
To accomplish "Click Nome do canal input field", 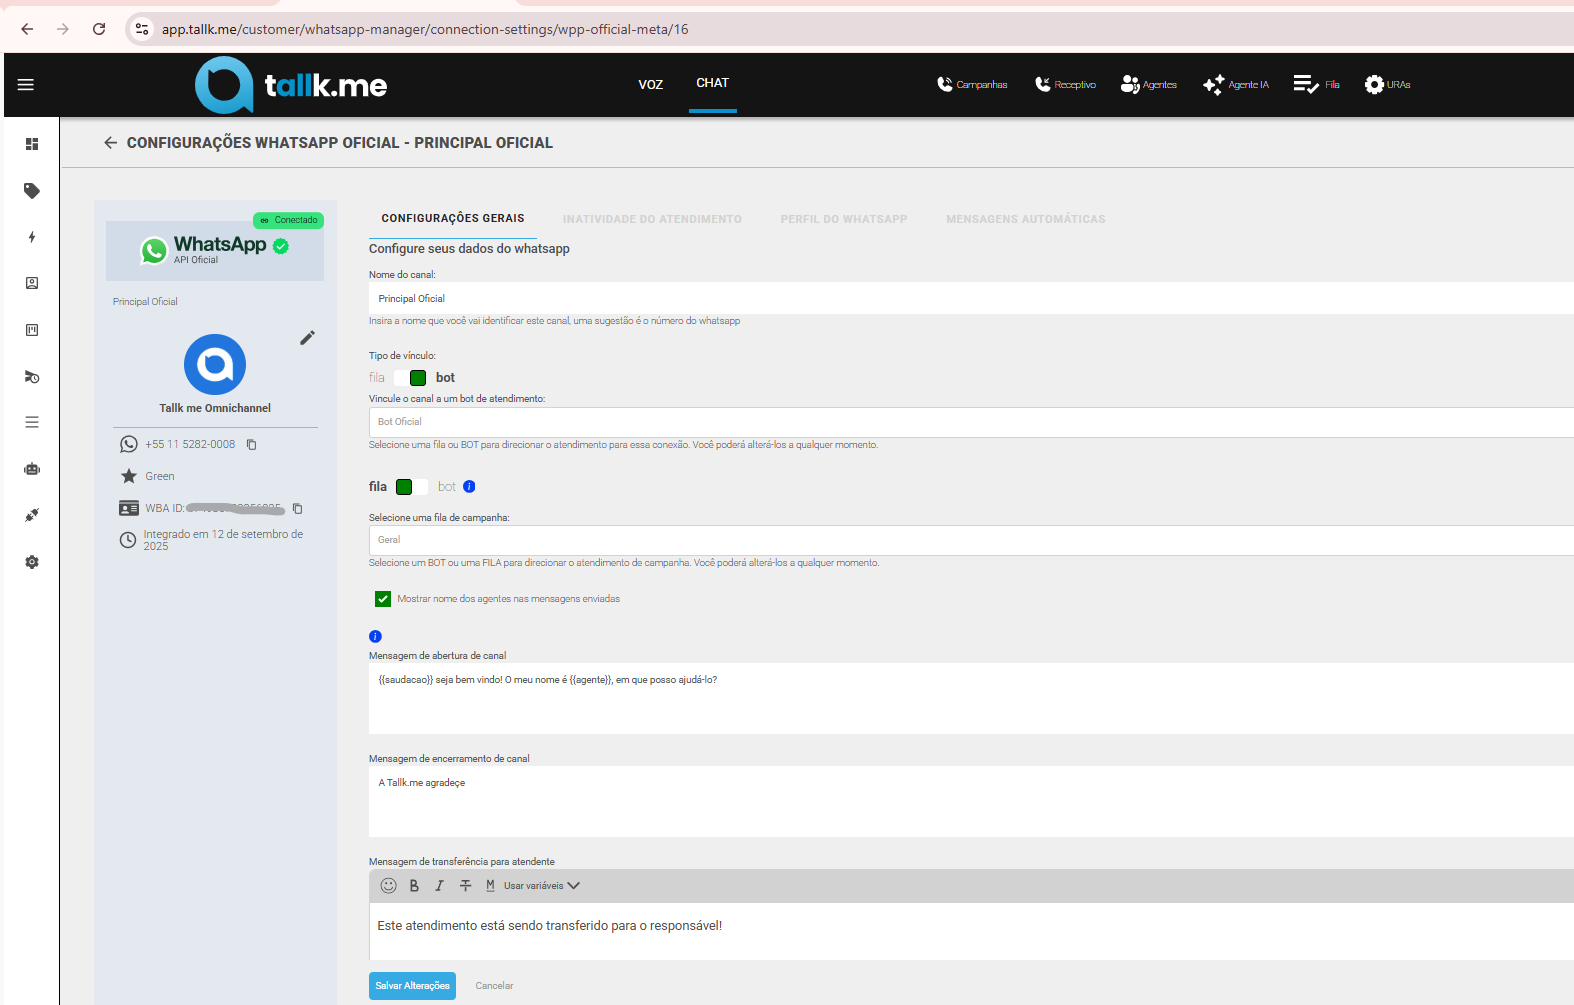I will pyautogui.click(x=971, y=298).
